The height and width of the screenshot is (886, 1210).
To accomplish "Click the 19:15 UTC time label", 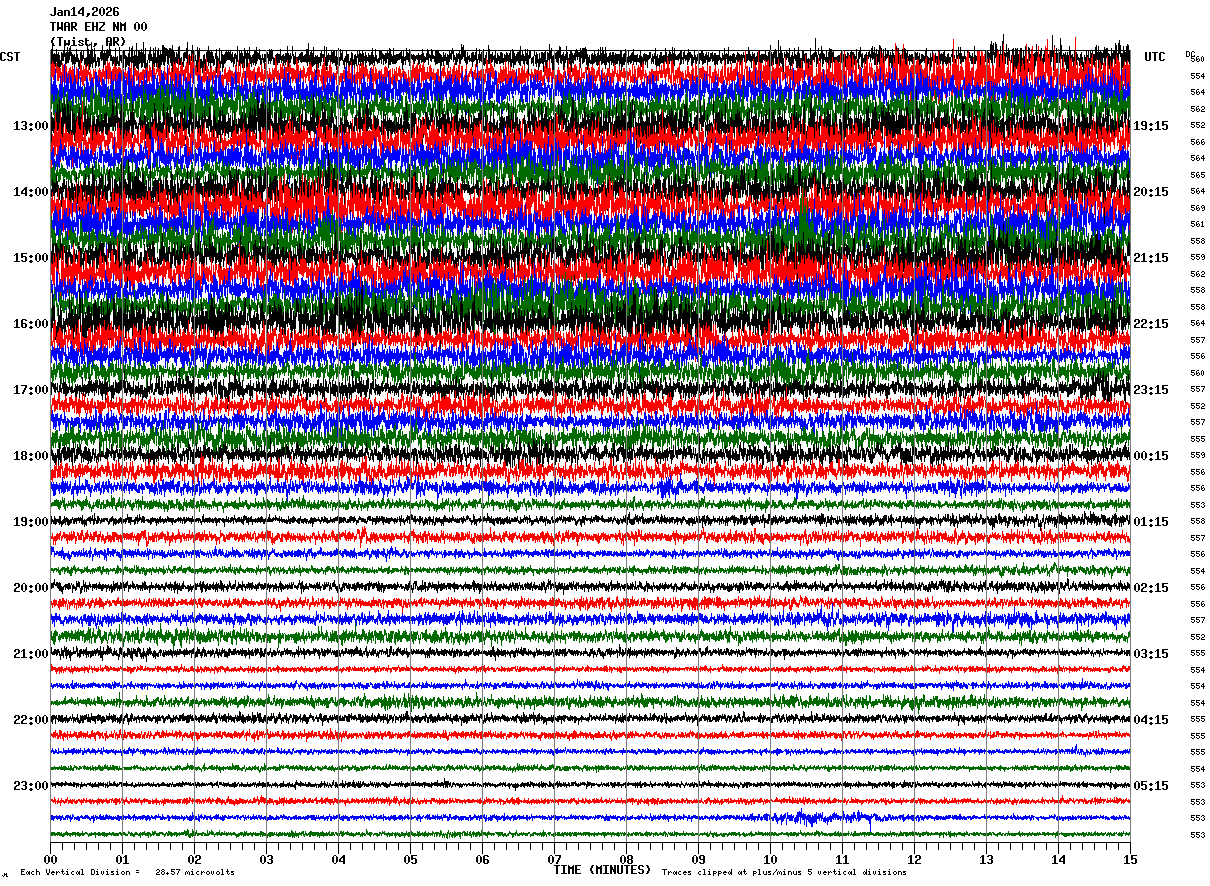I will point(1151,126).
